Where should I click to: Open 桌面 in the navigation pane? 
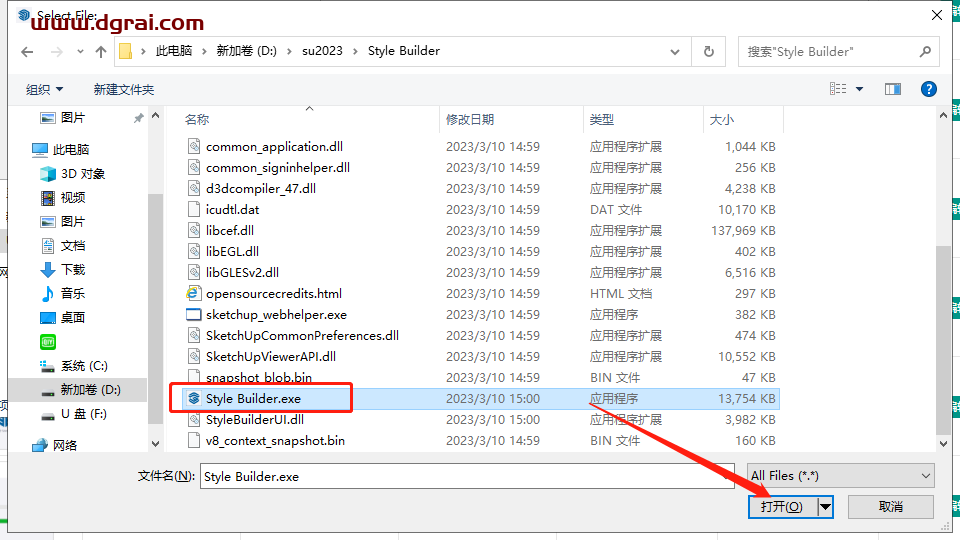pos(73,317)
